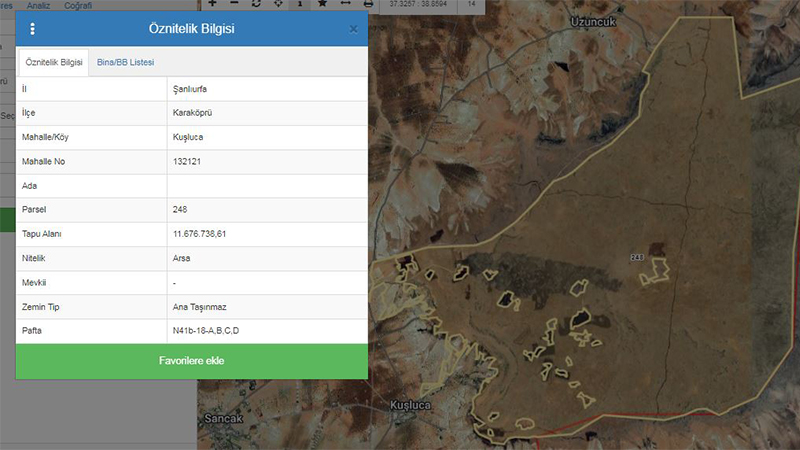The image size is (800, 450).
Task: Click the info query tool icon
Action: point(300,4)
